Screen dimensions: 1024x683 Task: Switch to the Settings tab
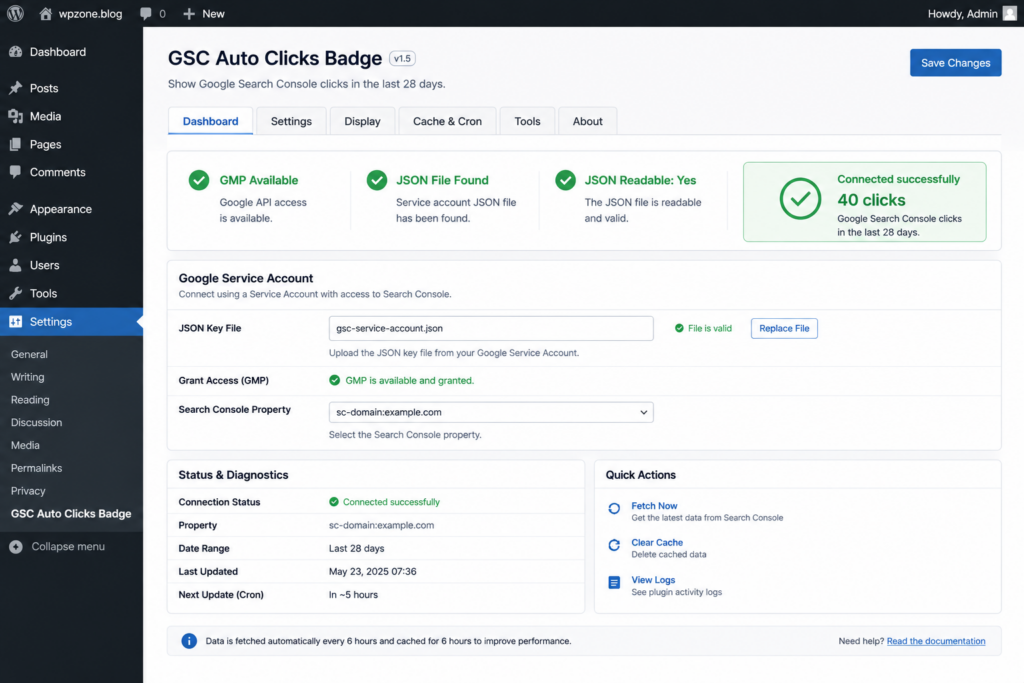tap(291, 121)
